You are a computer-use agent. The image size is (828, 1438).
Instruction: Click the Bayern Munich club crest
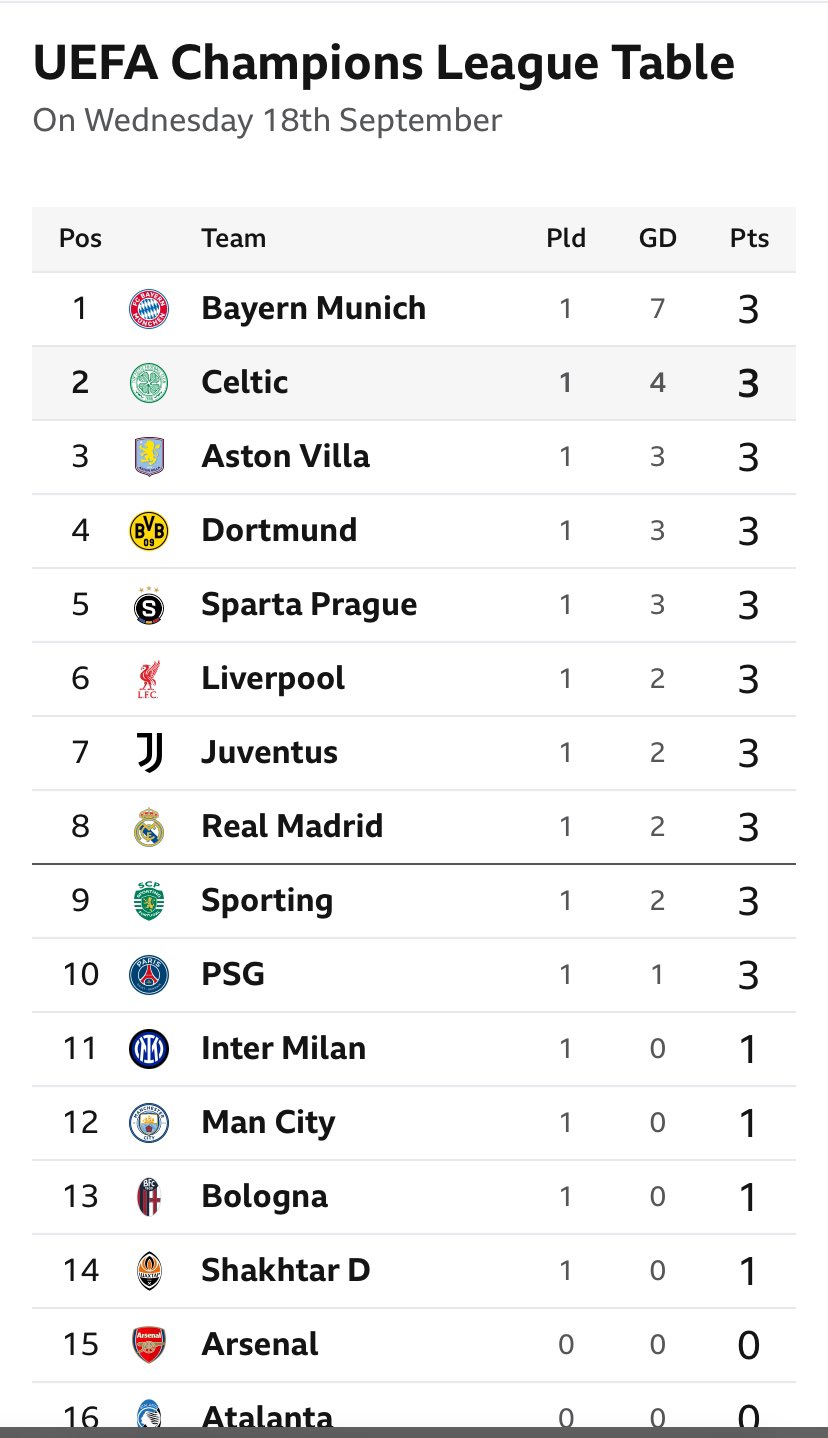[149, 309]
